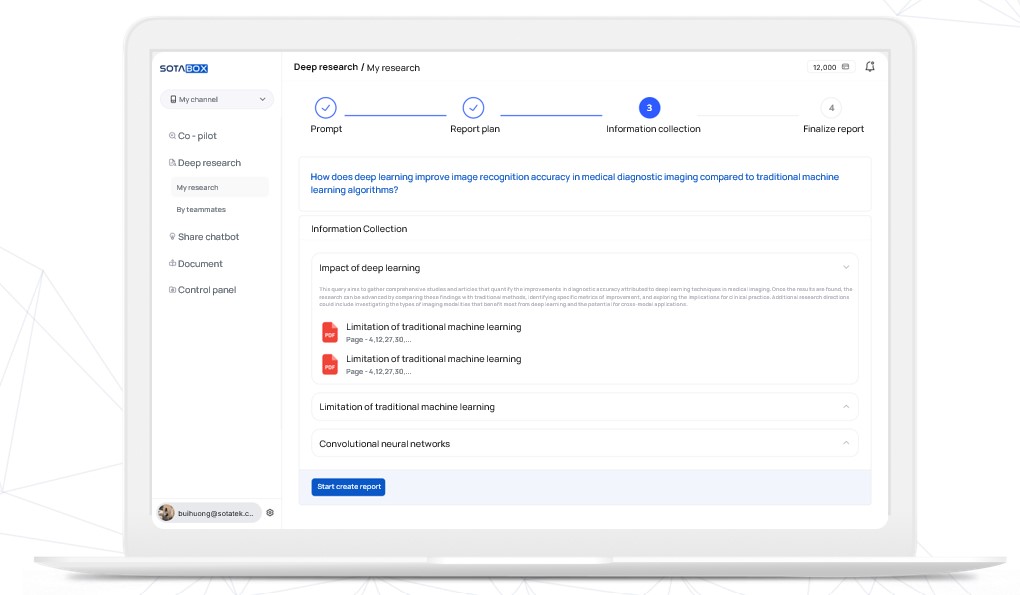1020x595 pixels.
Task: Click the completed Prompt step circle
Action: click(325, 108)
